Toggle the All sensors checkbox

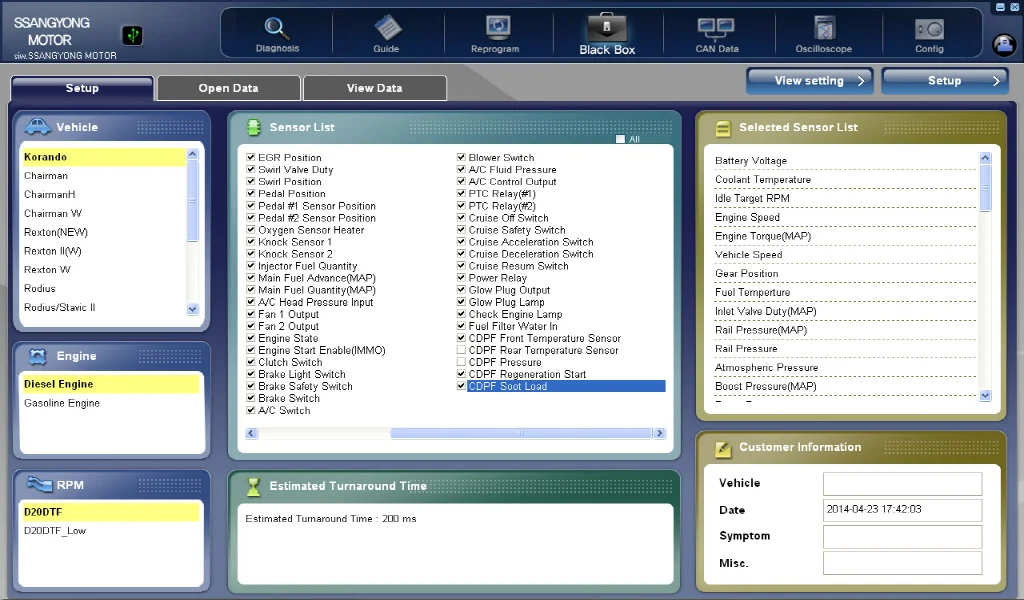(620, 139)
